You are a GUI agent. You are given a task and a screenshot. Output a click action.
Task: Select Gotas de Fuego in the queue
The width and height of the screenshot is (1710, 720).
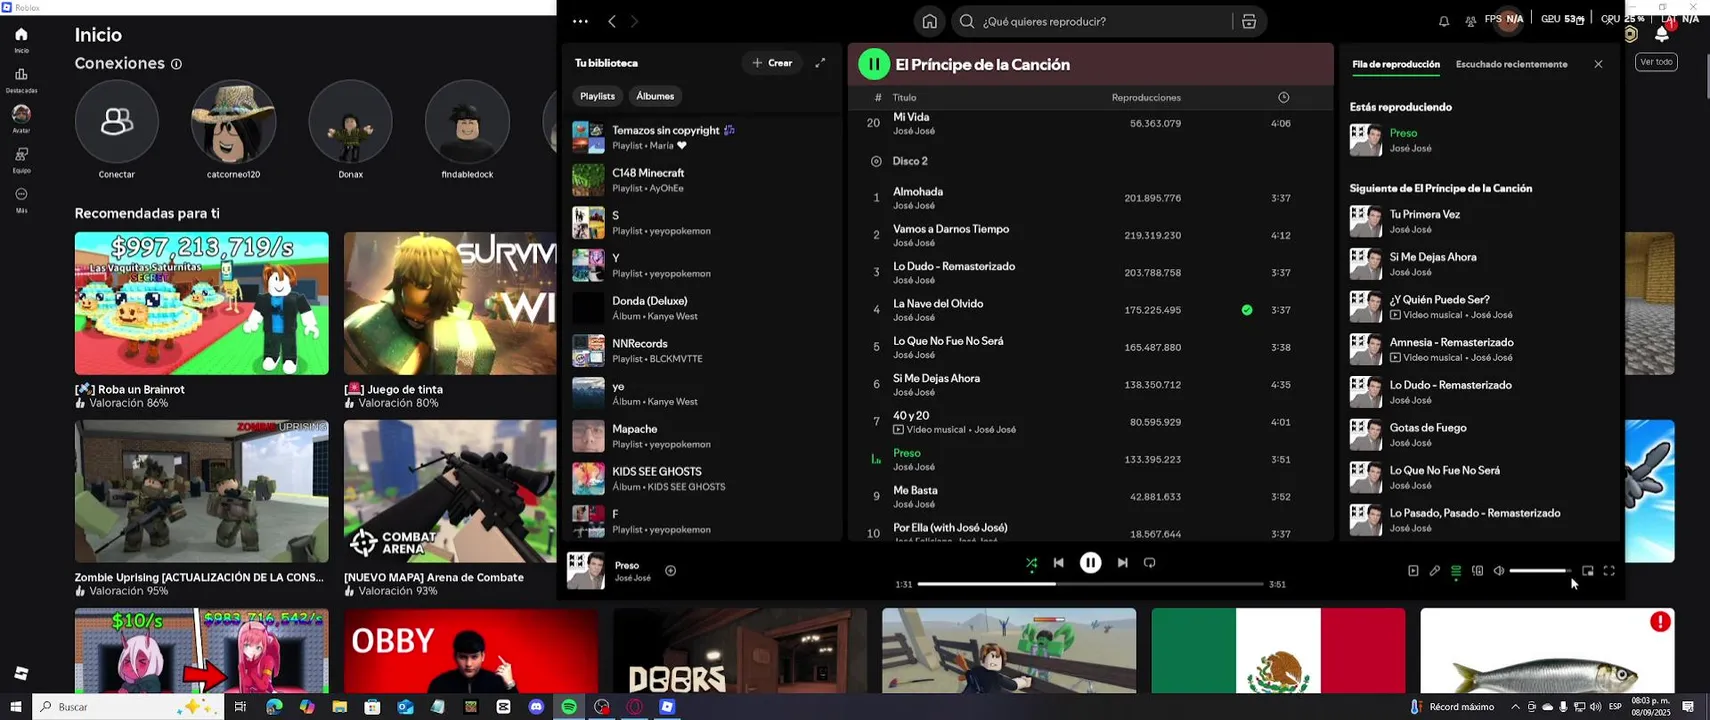click(1478, 435)
